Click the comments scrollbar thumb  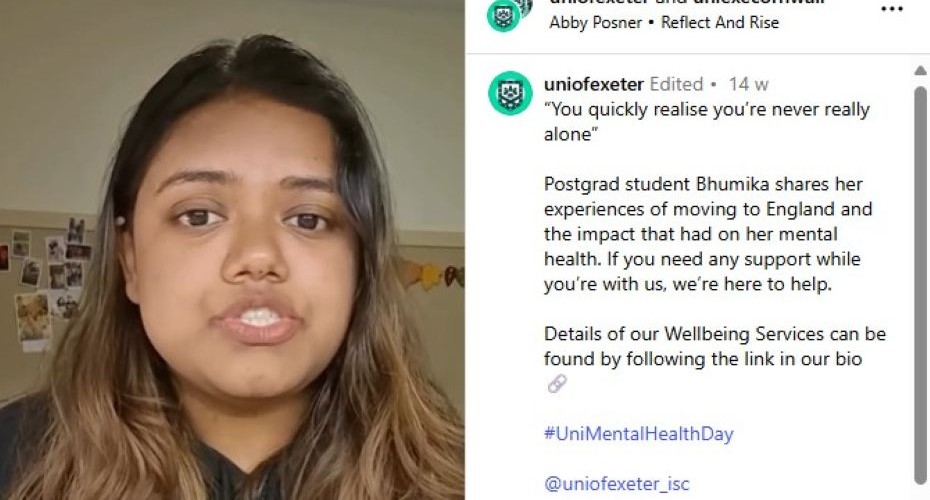(920, 285)
